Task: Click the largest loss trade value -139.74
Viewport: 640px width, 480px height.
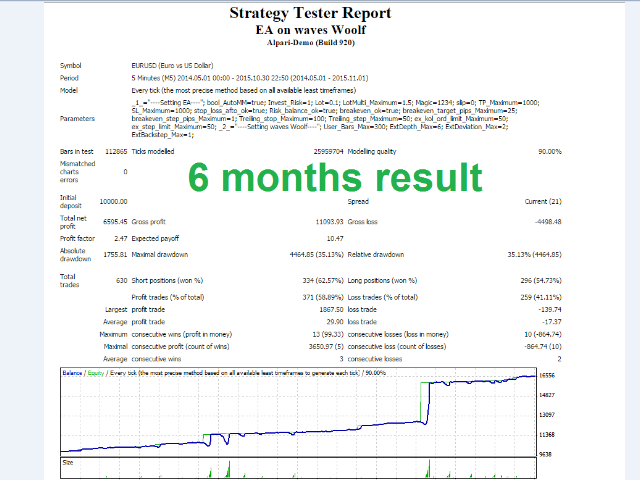Action: click(x=550, y=310)
